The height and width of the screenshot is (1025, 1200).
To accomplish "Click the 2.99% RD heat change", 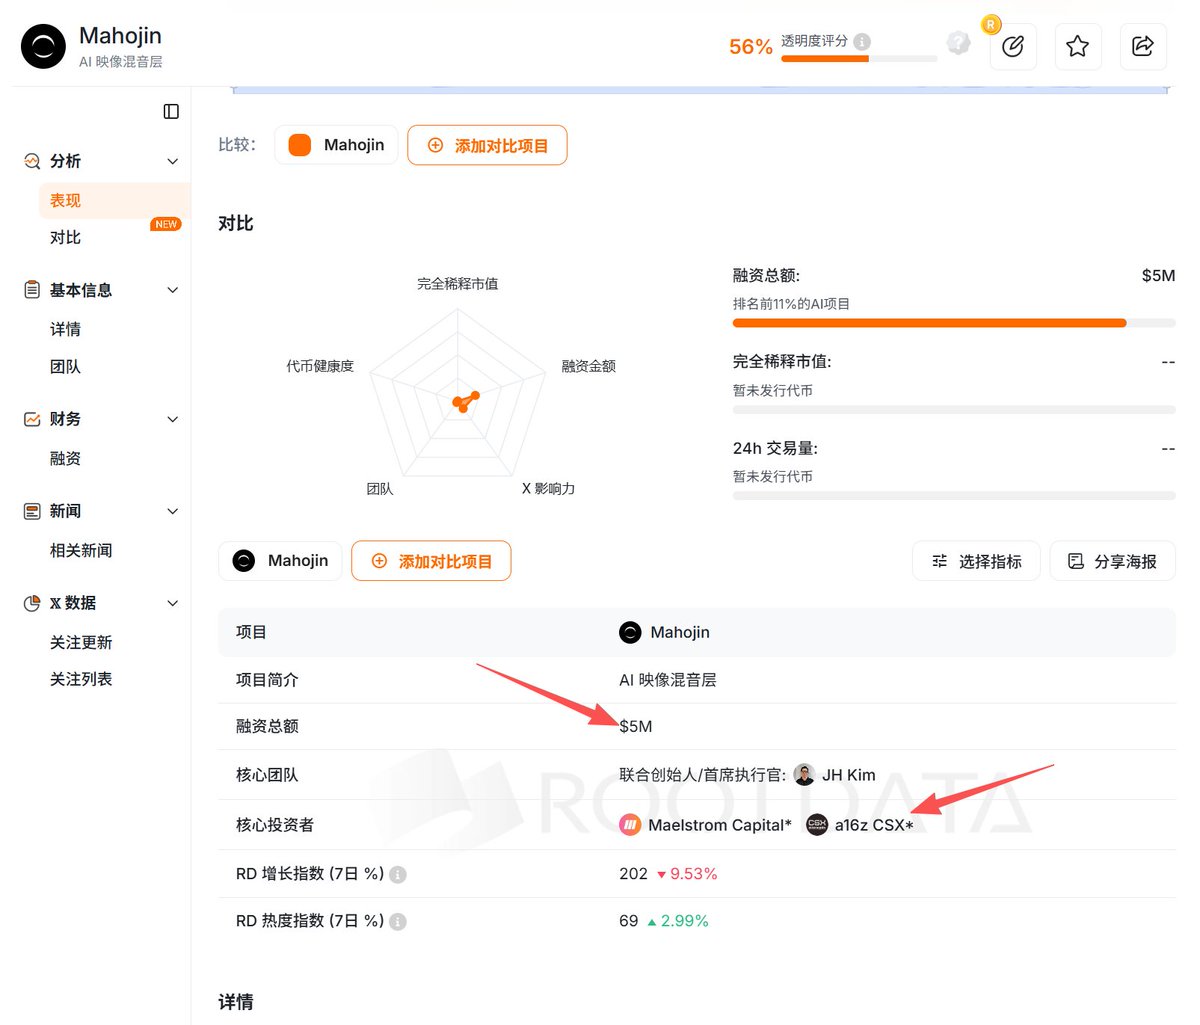I will [x=685, y=921].
